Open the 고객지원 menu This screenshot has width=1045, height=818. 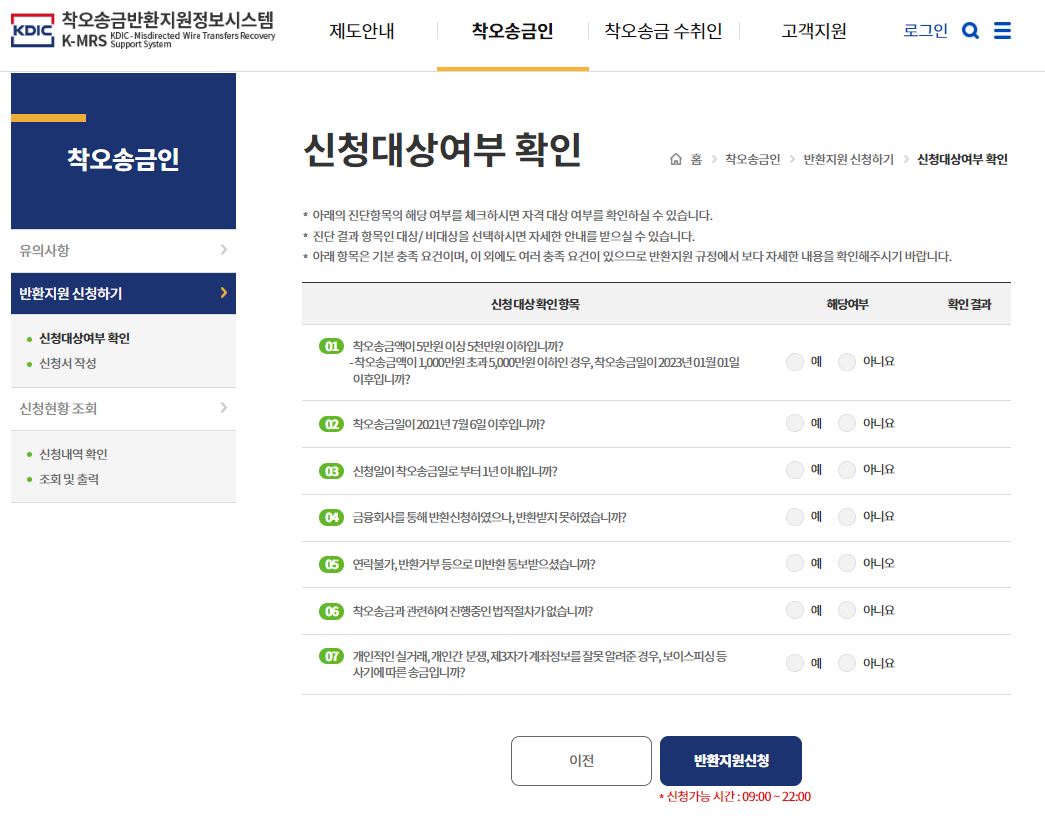812,30
